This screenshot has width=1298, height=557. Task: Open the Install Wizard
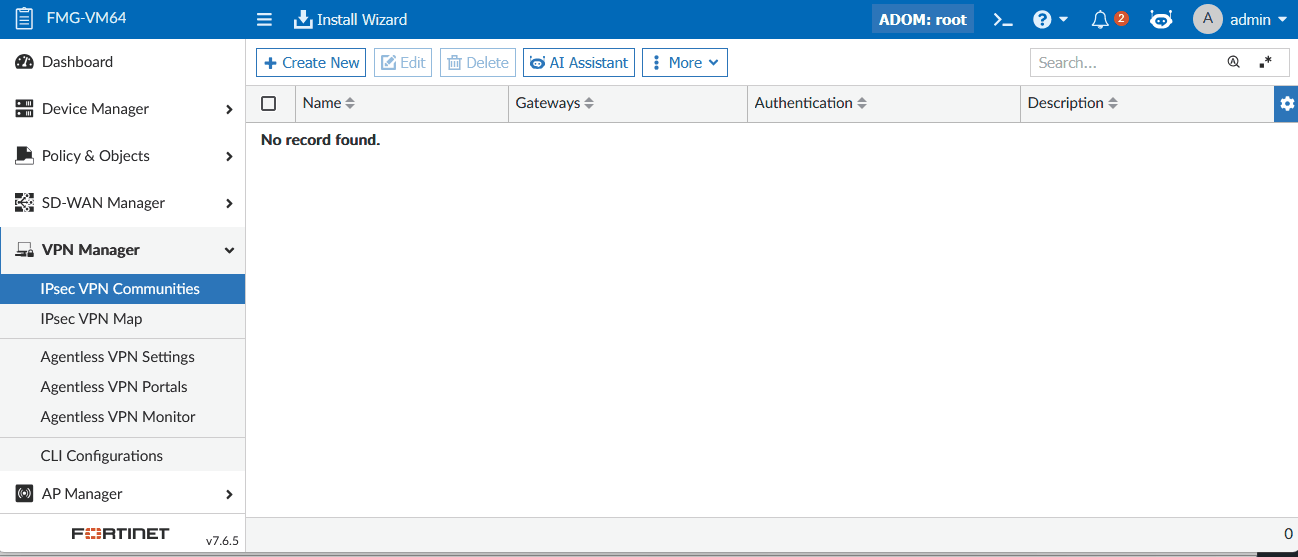click(350, 19)
